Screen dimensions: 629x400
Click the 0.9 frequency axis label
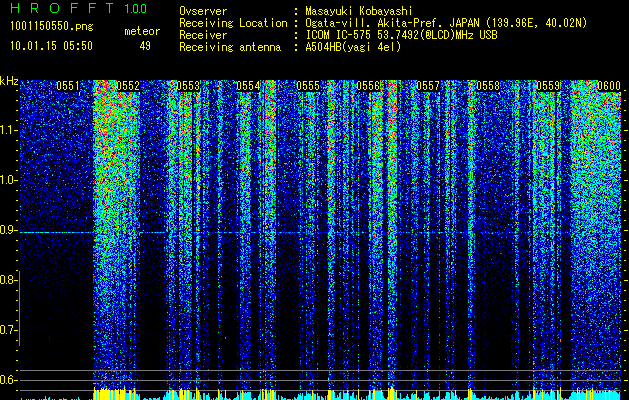coord(8,230)
